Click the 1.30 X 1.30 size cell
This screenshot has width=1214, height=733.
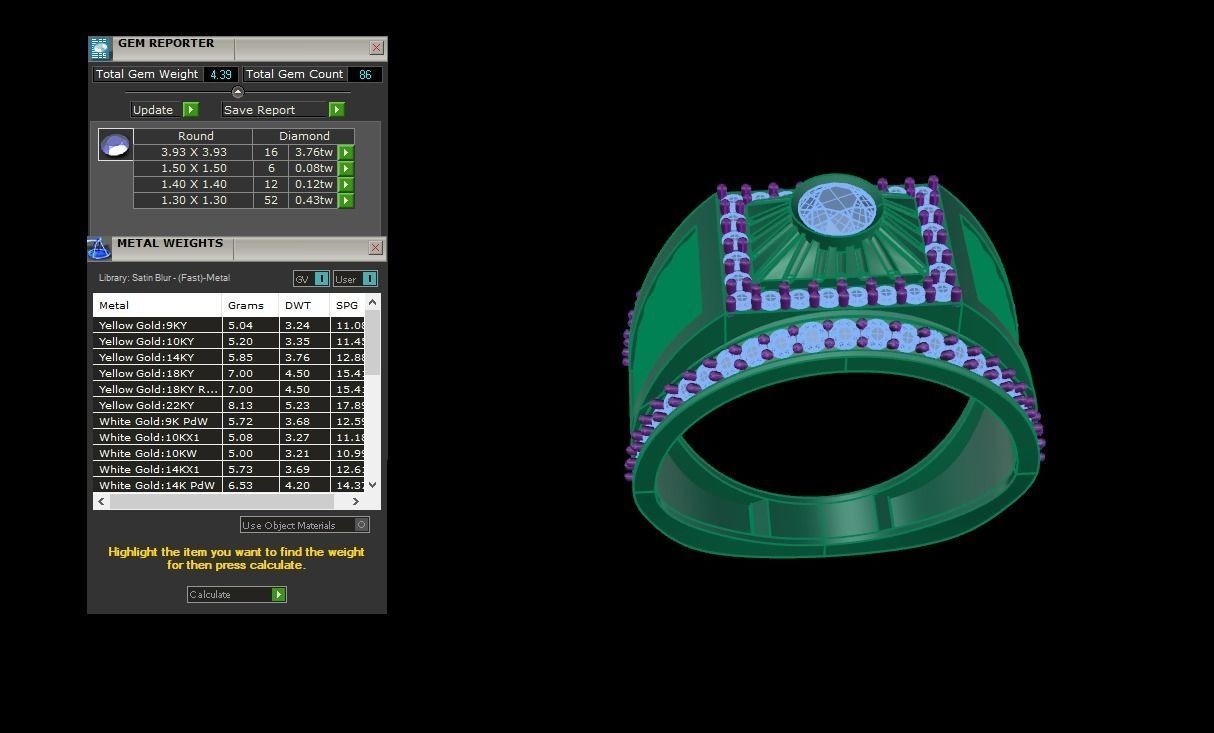(193, 200)
